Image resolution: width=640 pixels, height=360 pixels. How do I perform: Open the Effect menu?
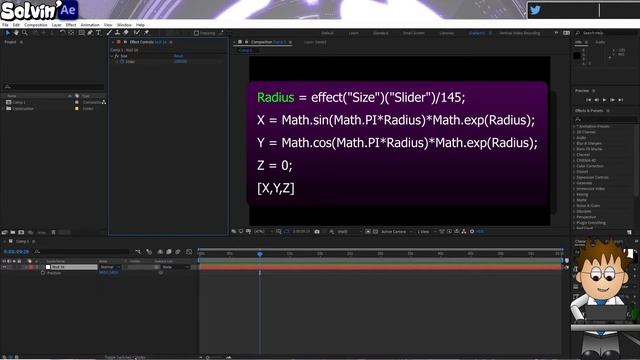(x=71, y=25)
